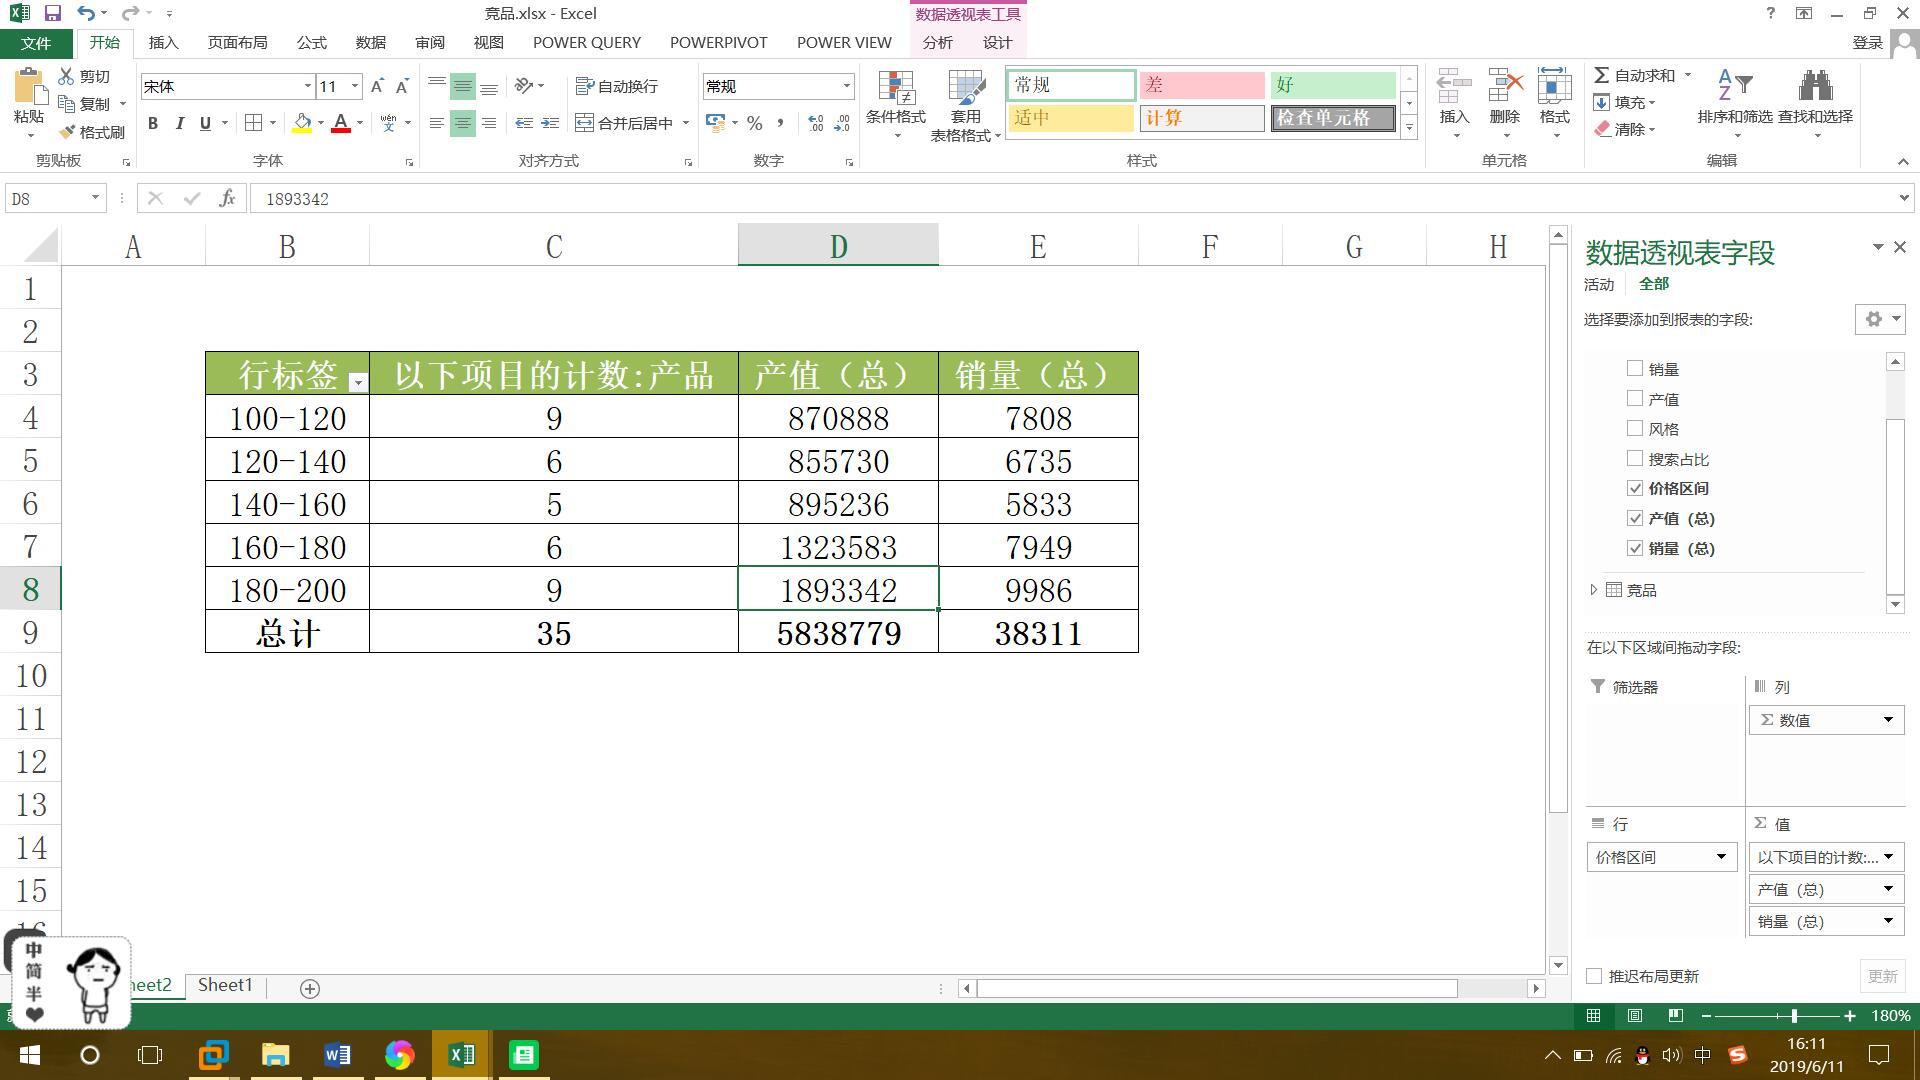Click the italic formatting icon

(x=179, y=123)
